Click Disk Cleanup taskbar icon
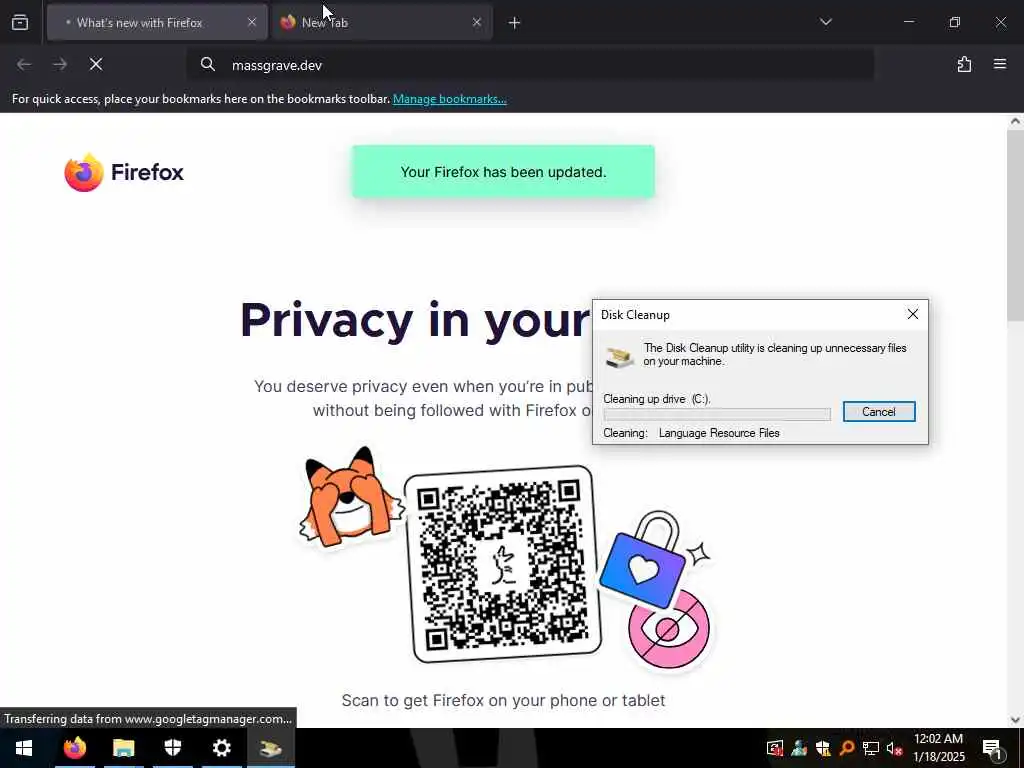This screenshot has width=1024, height=768. tap(270, 748)
